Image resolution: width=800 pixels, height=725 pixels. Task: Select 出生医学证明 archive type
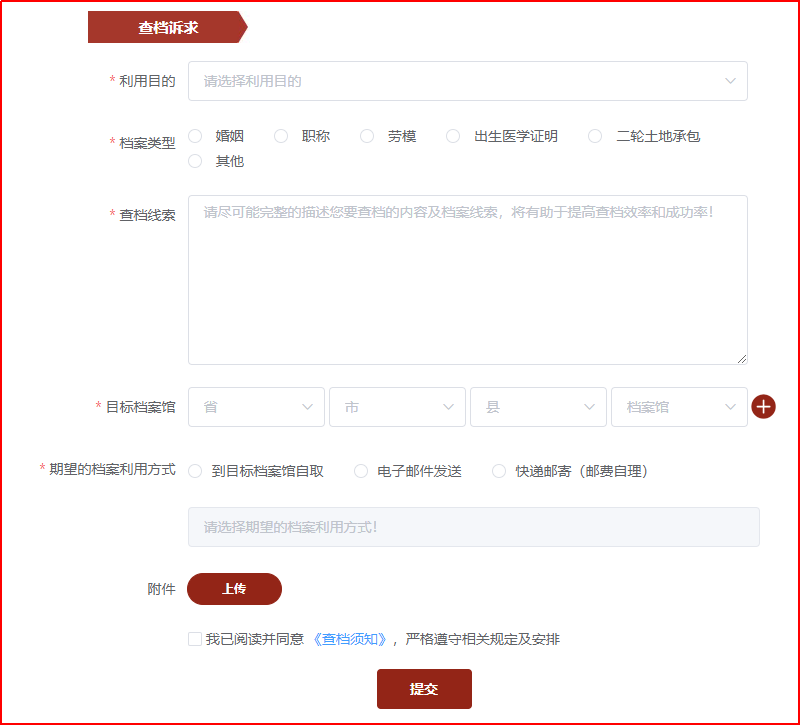pos(453,136)
